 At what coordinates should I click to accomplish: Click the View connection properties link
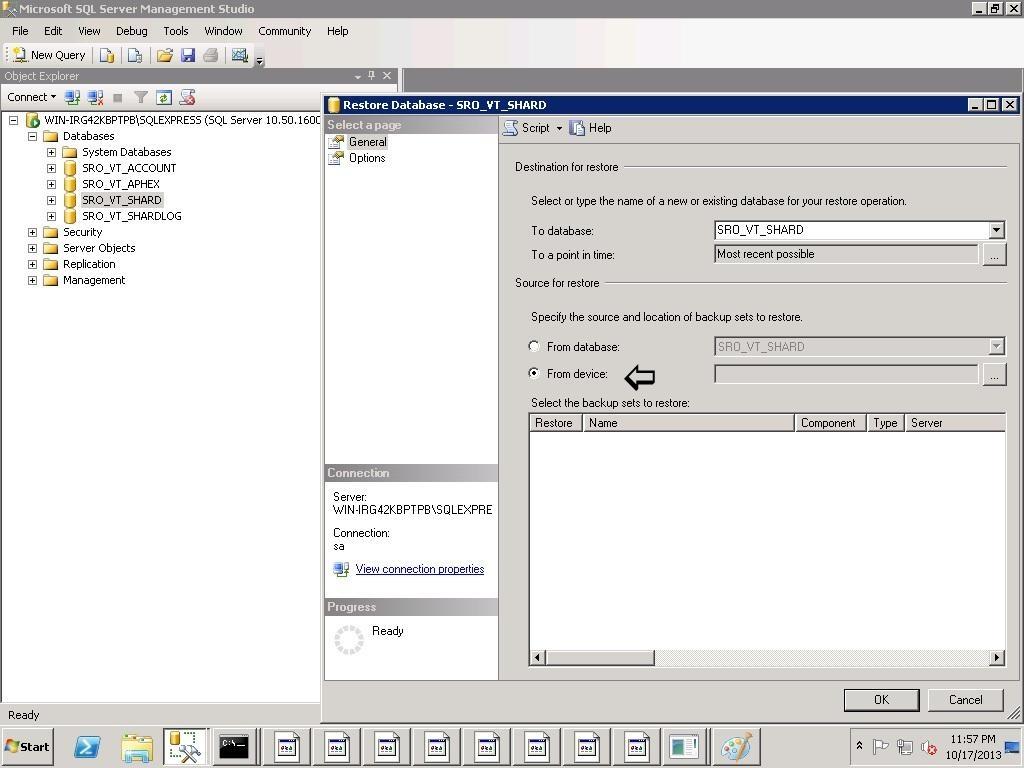(x=420, y=569)
